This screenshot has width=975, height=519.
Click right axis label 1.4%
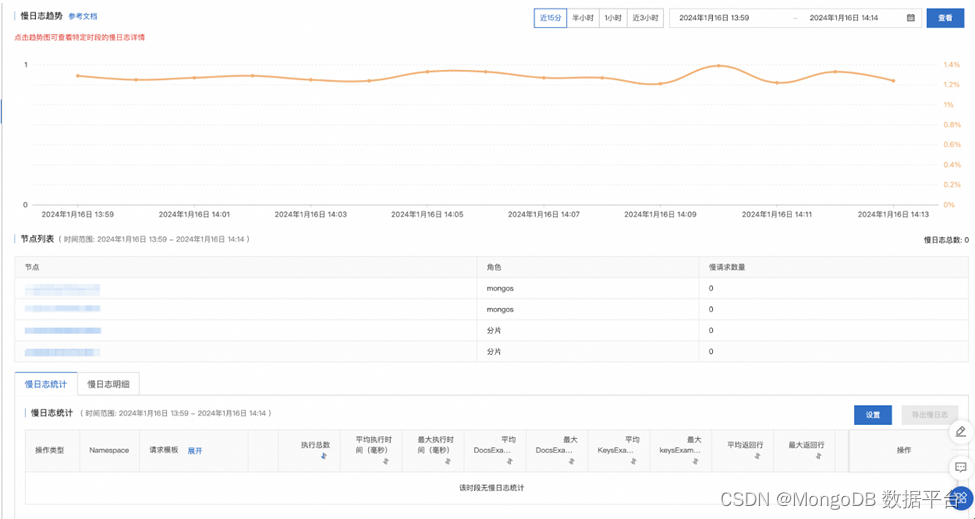tap(951, 65)
